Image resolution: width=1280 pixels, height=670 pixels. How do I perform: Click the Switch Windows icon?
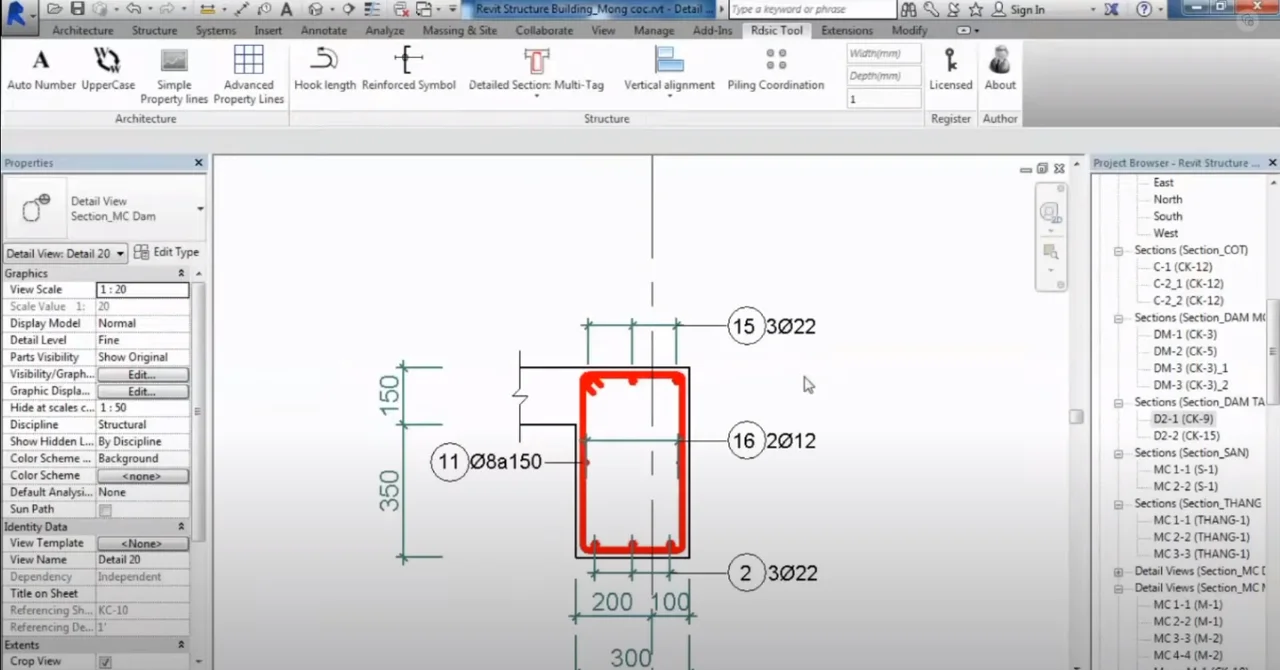coord(423,9)
